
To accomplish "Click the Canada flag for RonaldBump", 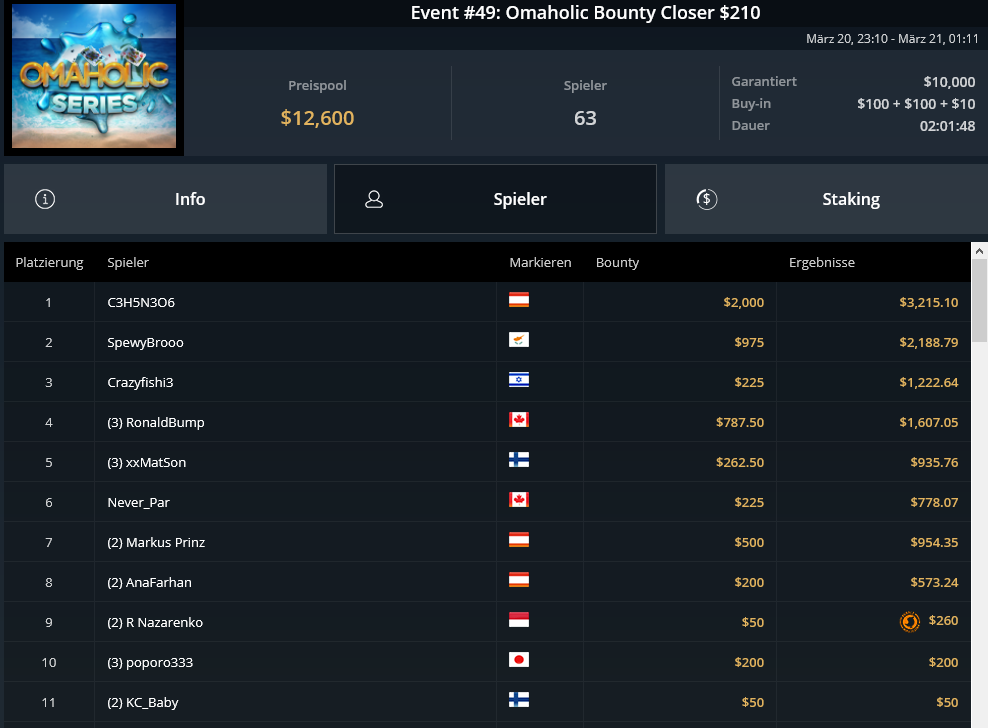I will coord(519,420).
